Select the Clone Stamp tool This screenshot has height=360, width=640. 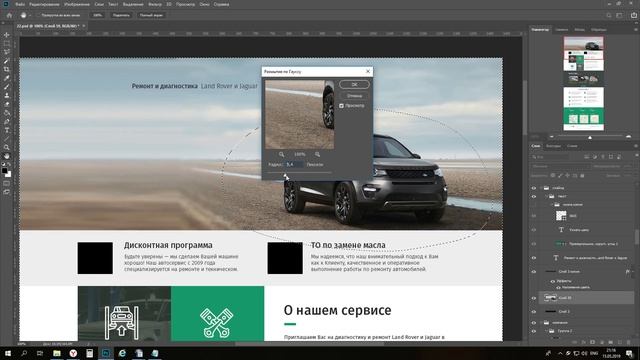pos(7,95)
